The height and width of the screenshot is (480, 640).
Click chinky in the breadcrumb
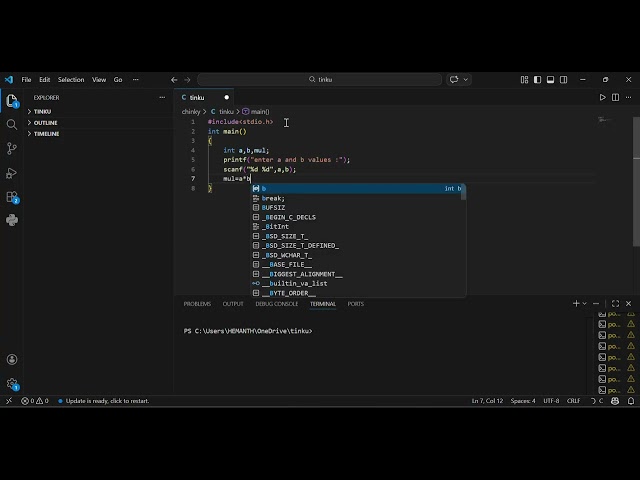tap(191, 112)
